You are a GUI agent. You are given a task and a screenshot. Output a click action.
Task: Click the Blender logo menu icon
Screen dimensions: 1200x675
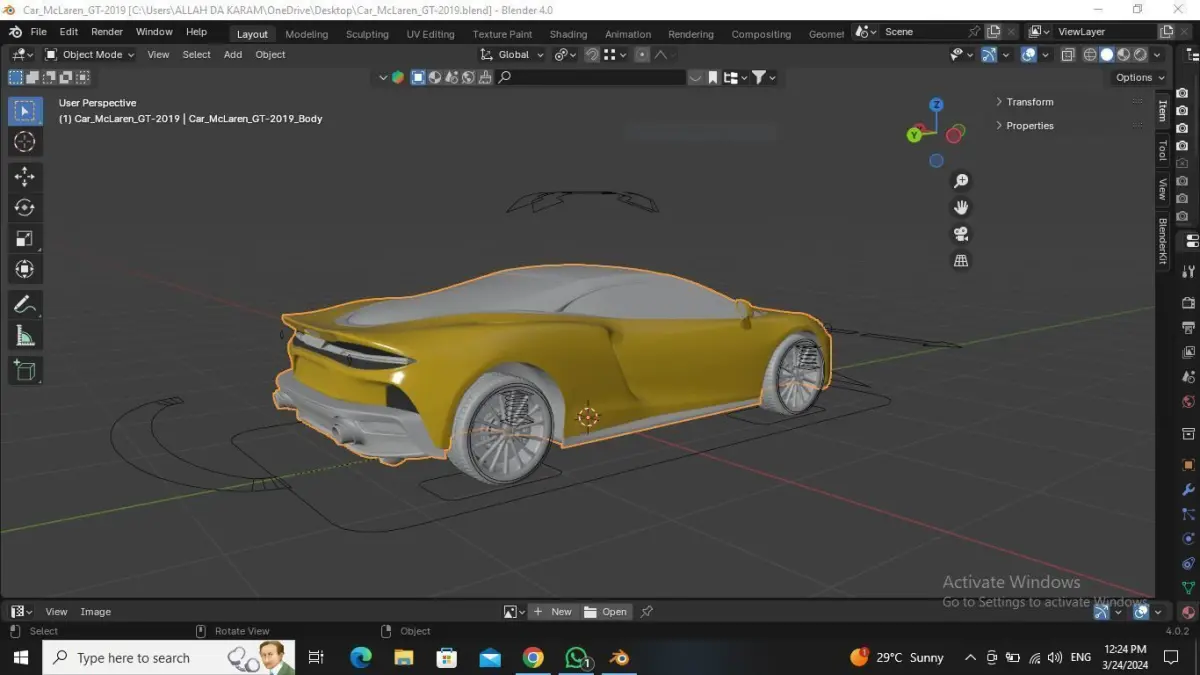click(15, 32)
